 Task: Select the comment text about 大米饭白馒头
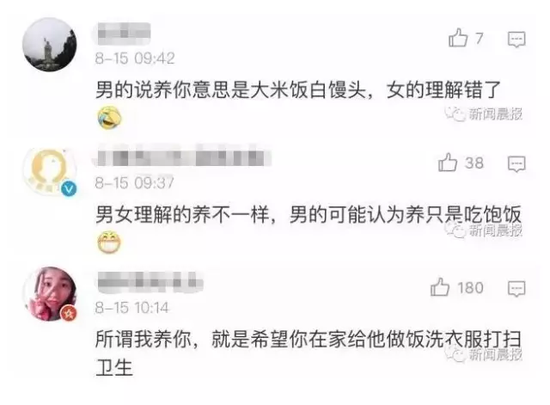(298, 90)
